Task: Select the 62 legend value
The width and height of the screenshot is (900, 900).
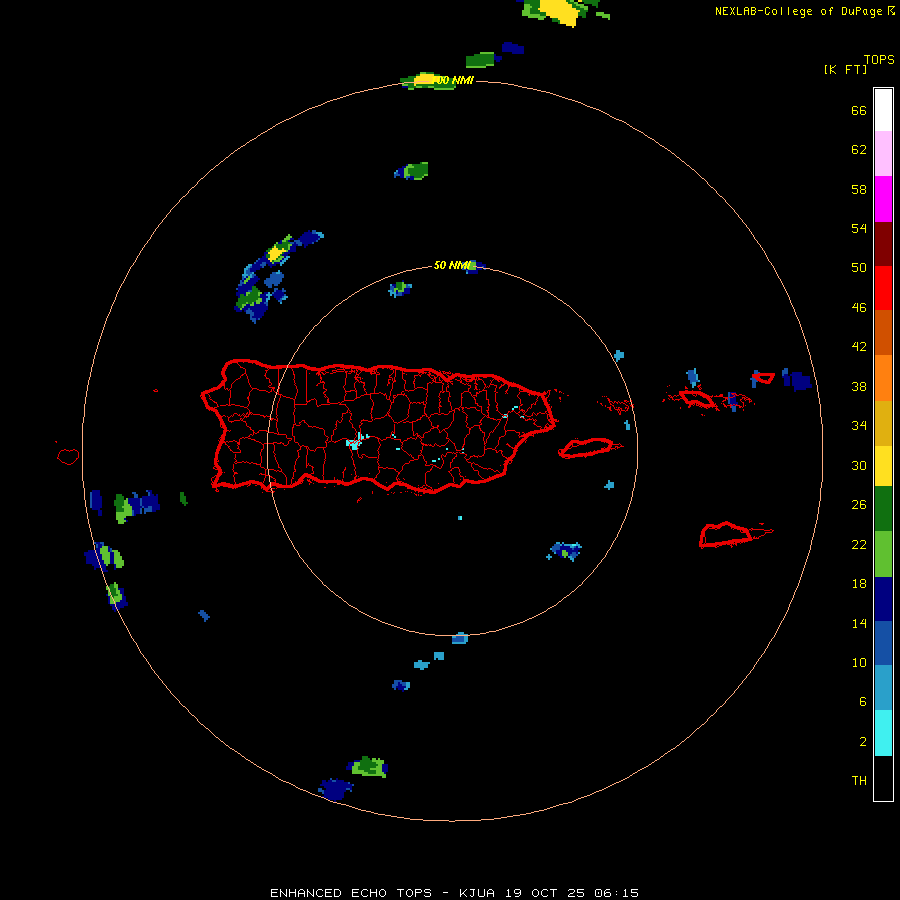Action: tap(859, 149)
